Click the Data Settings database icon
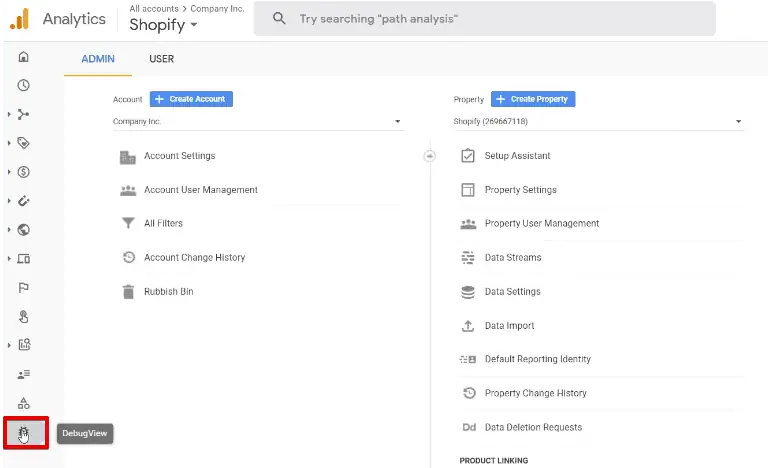This screenshot has height=468, width=768. [x=468, y=292]
